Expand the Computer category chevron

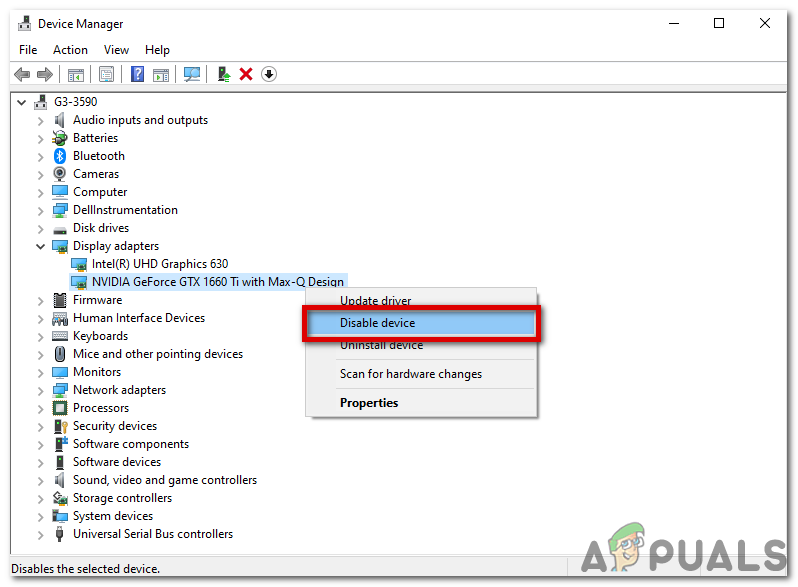coord(41,193)
